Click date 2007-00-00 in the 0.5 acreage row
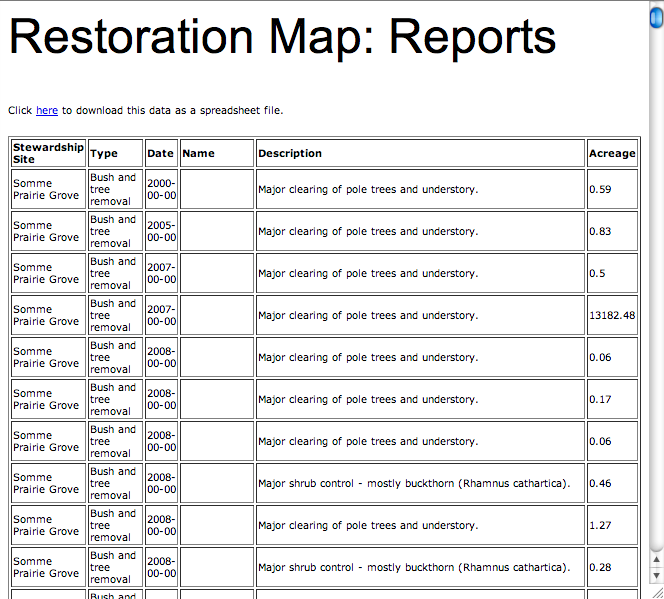 [161, 273]
